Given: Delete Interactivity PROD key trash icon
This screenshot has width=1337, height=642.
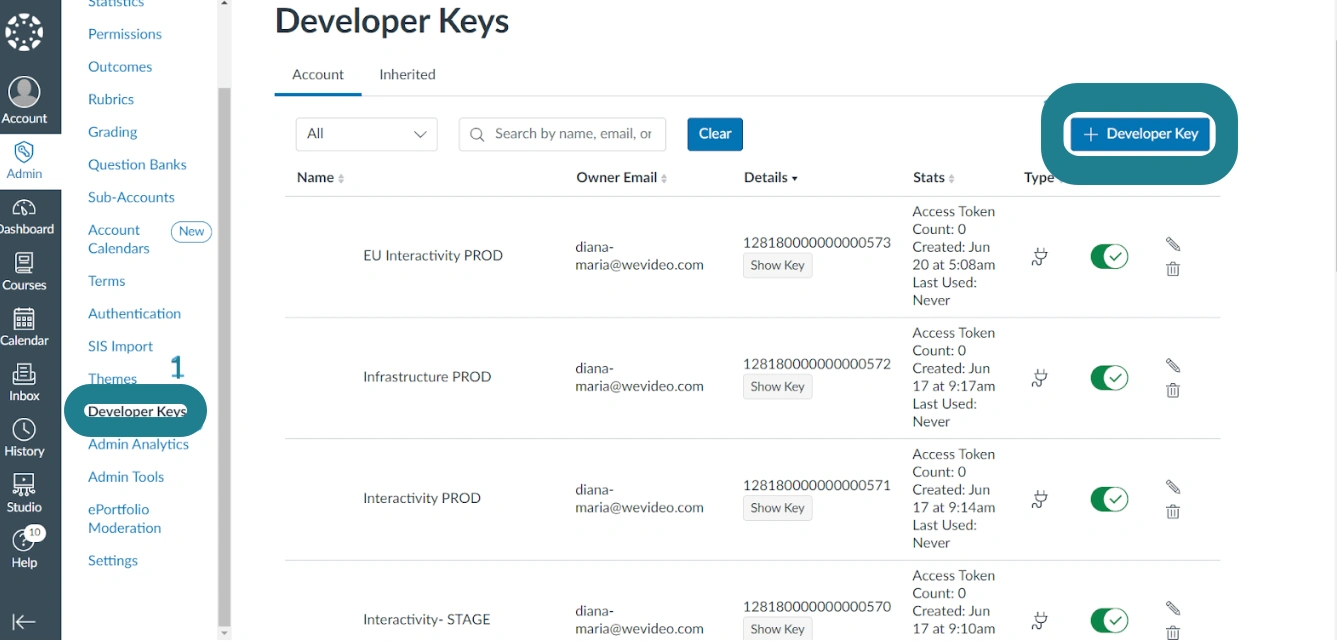Looking at the screenshot, I should click(x=1173, y=511).
